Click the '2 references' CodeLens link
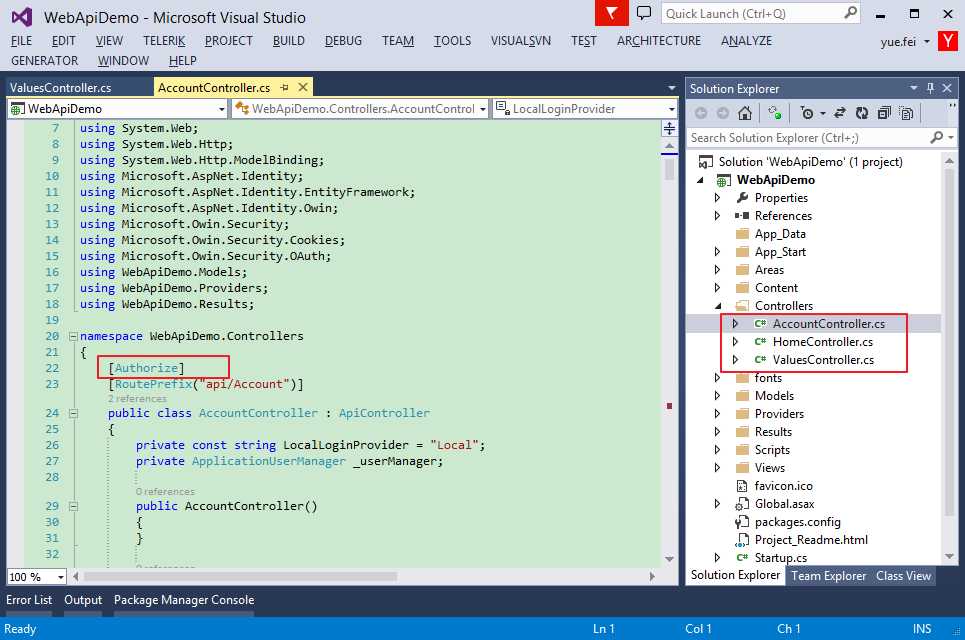Image resolution: width=965 pixels, height=640 pixels. coord(137,399)
